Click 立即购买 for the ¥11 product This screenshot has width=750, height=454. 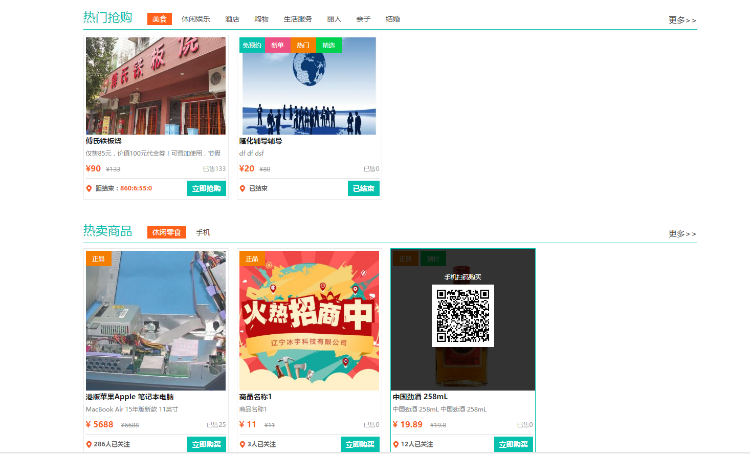pos(360,444)
